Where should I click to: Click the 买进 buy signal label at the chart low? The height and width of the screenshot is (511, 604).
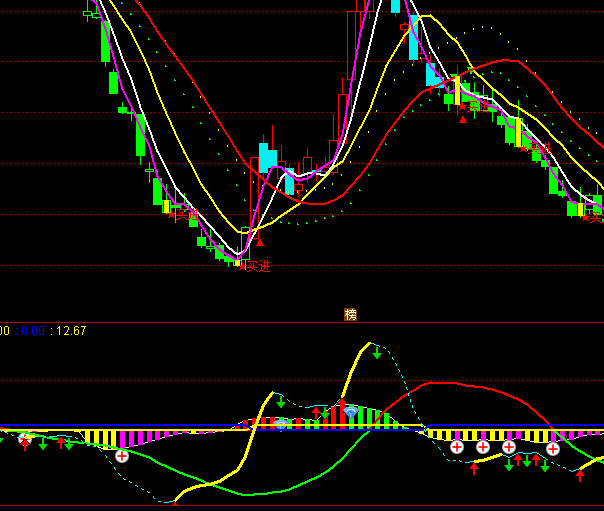pos(258,266)
